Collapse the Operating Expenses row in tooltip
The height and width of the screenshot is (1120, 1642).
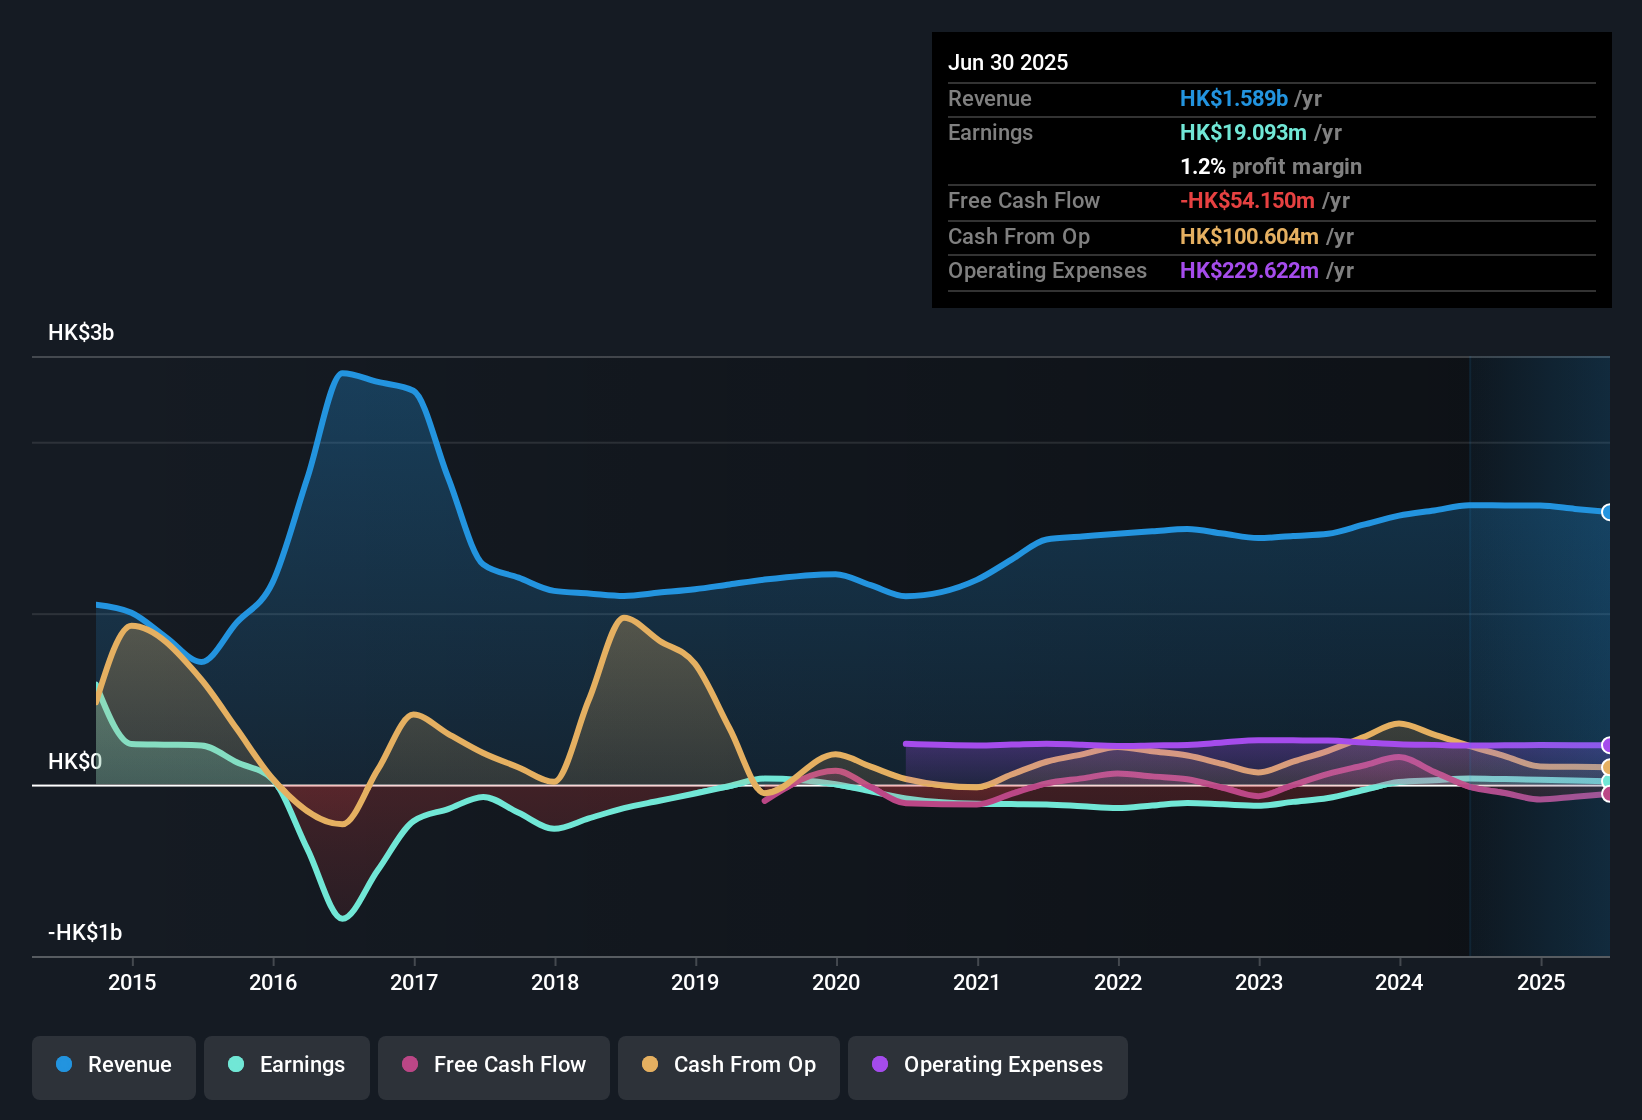point(1047,271)
